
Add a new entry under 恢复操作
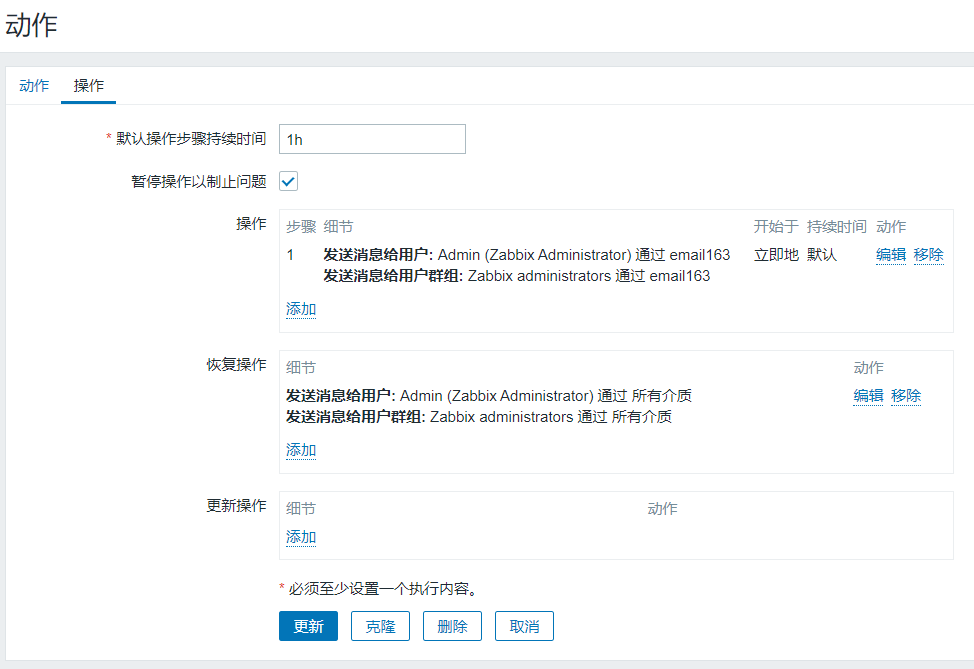click(x=301, y=450)
